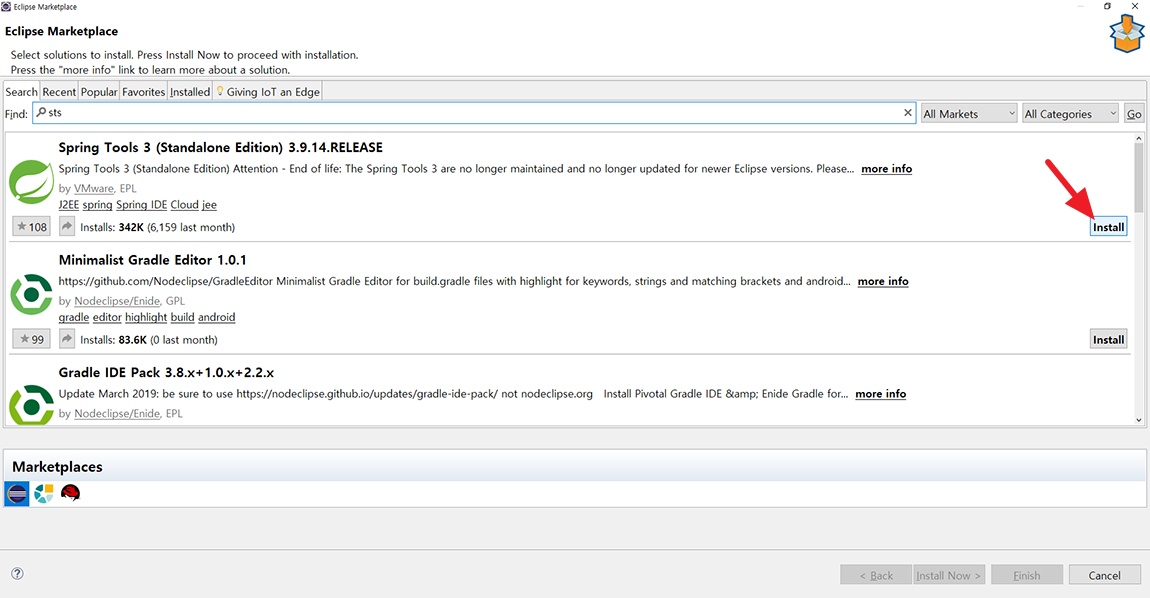
Task: Click the Finish button
Action: (x=1027, y=575)
